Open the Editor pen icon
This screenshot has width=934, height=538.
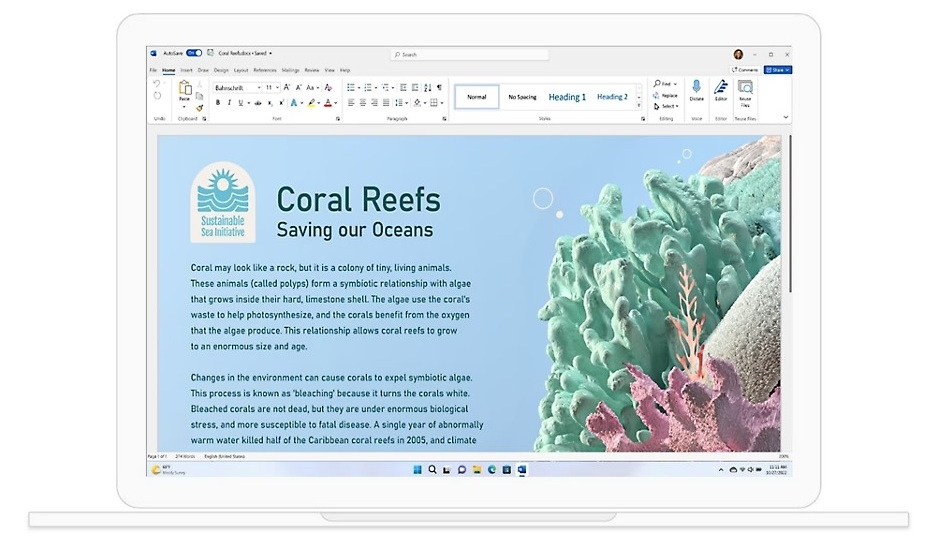(720, 88)
